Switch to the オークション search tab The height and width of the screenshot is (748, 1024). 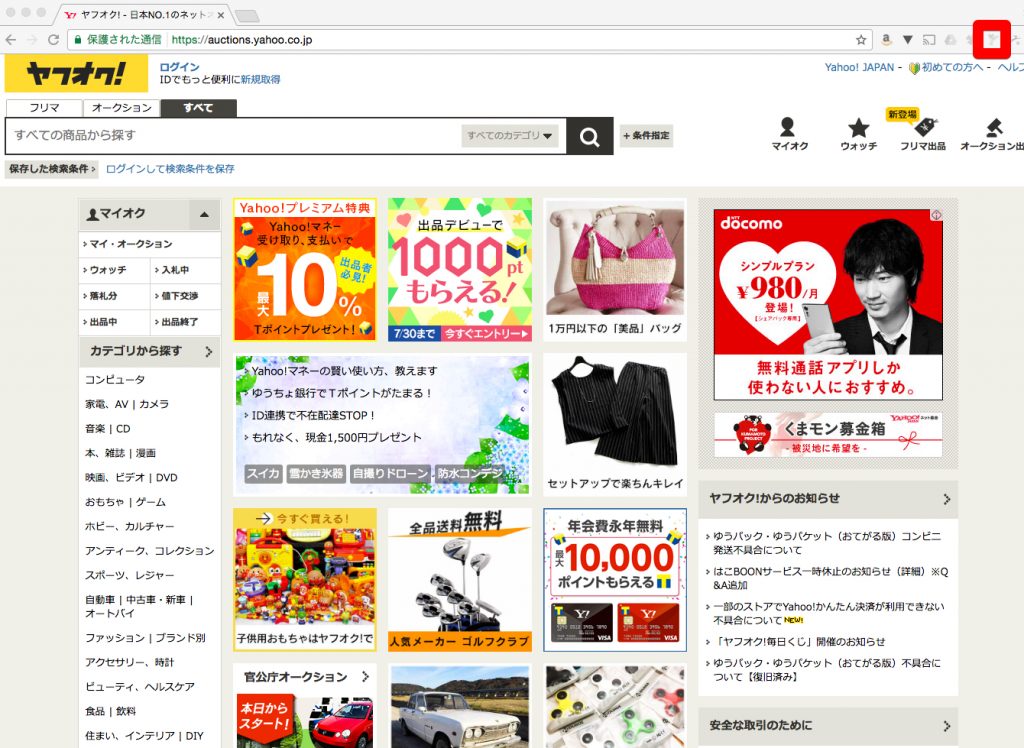pos(122,108)
